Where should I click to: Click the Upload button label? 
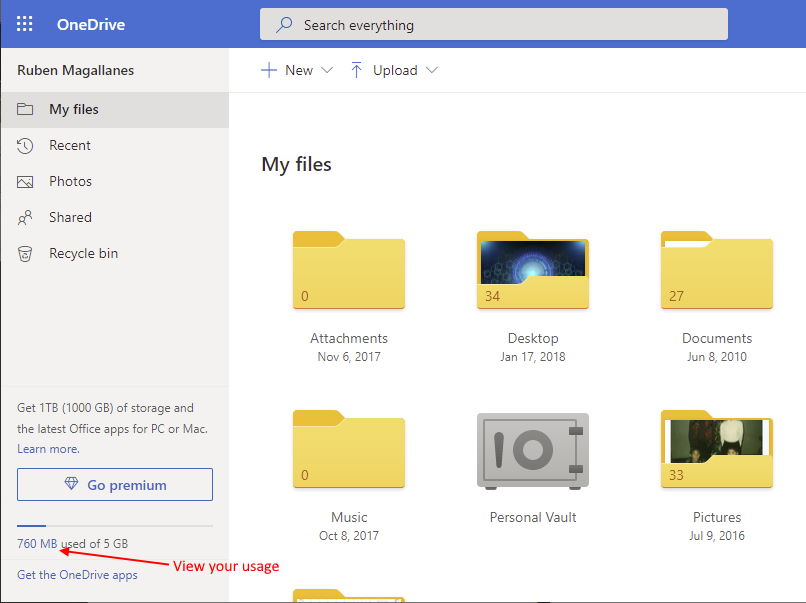pos(395,70)
